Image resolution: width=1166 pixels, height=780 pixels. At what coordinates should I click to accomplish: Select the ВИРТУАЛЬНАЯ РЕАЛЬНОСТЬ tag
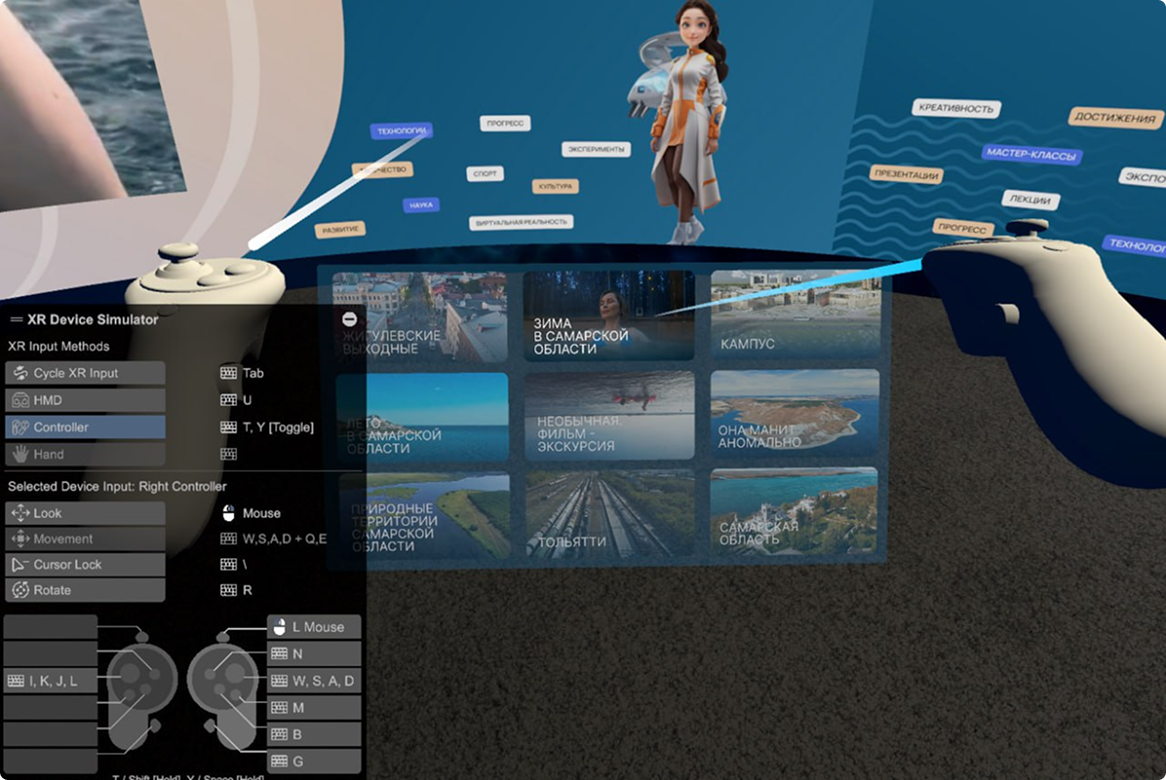pos(521,222)
